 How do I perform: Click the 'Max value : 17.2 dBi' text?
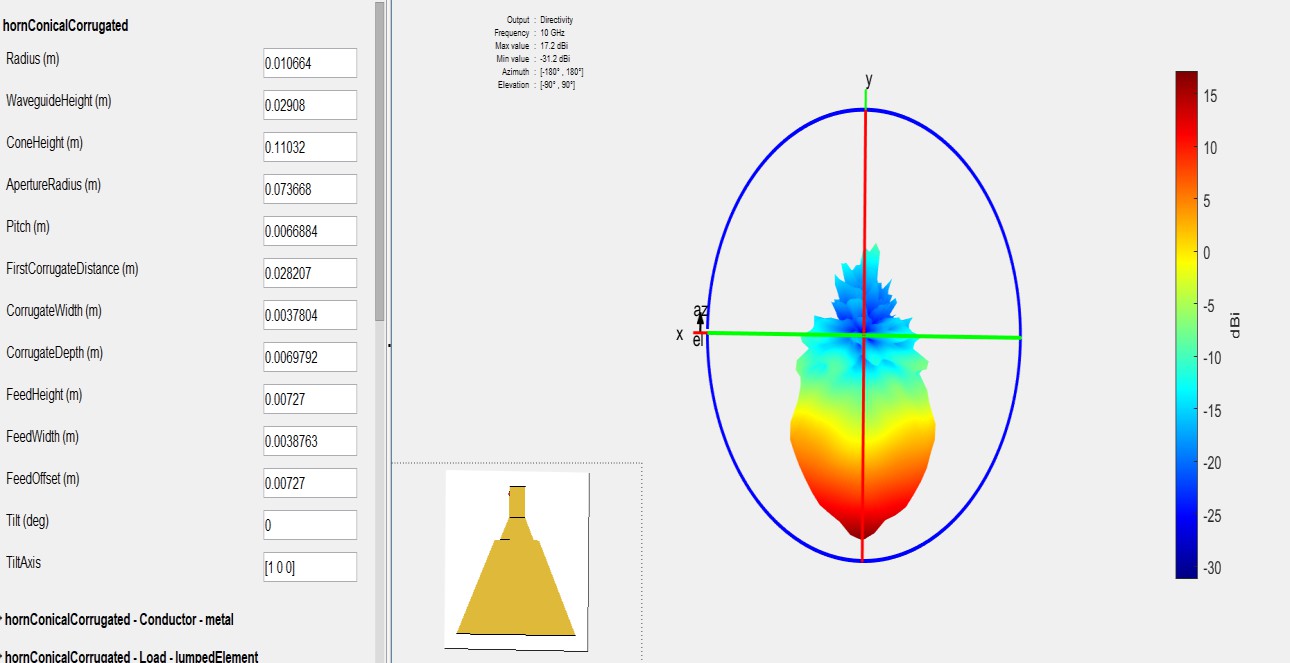[532, 46]
